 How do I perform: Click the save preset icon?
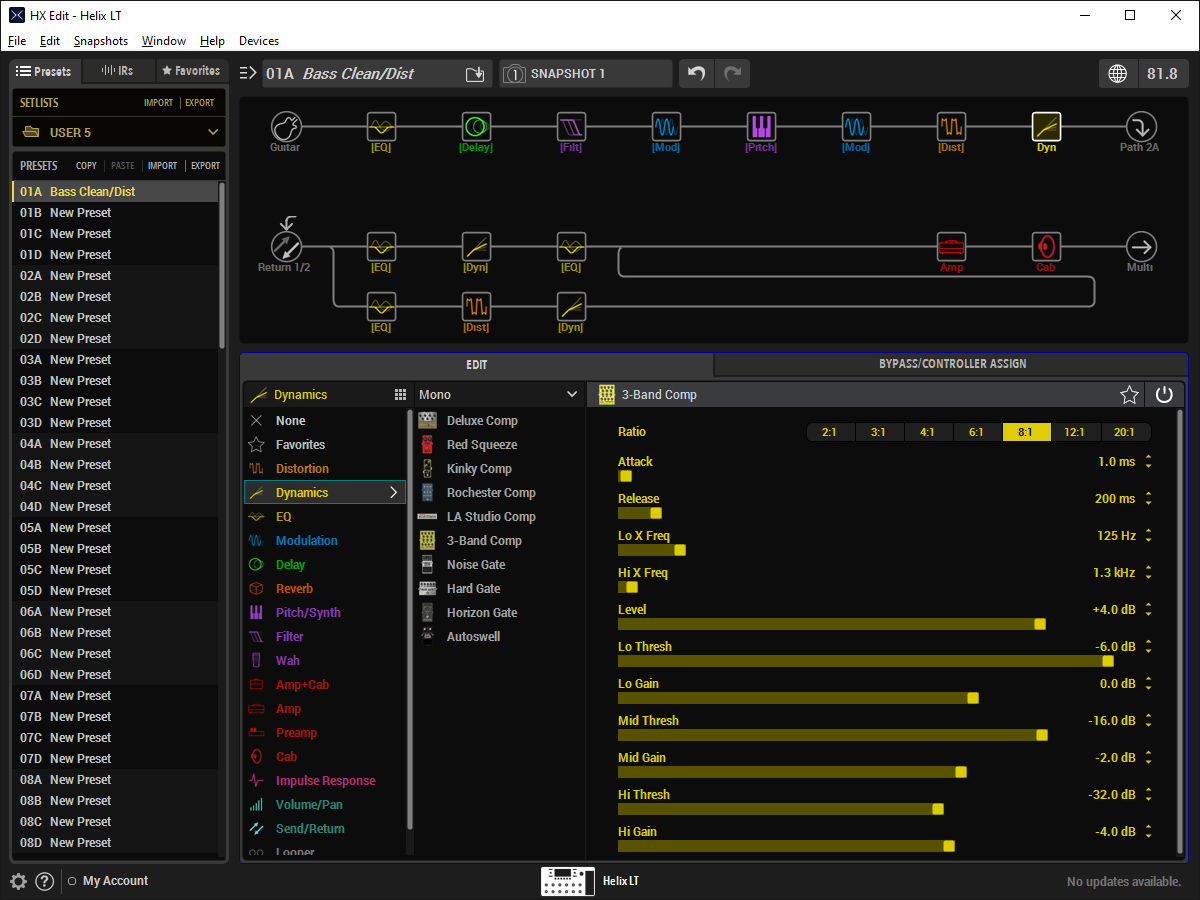(475, 74)
